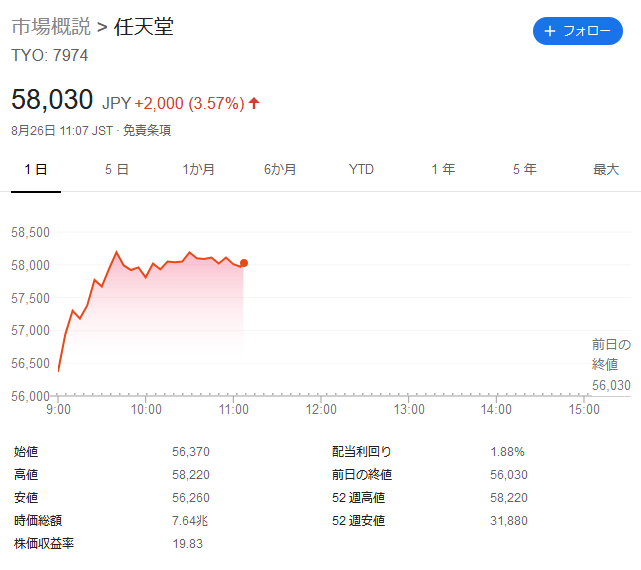Screen dimensions: 641x570
Task: Click the 任天堂 company title
Action: (144, 27)
